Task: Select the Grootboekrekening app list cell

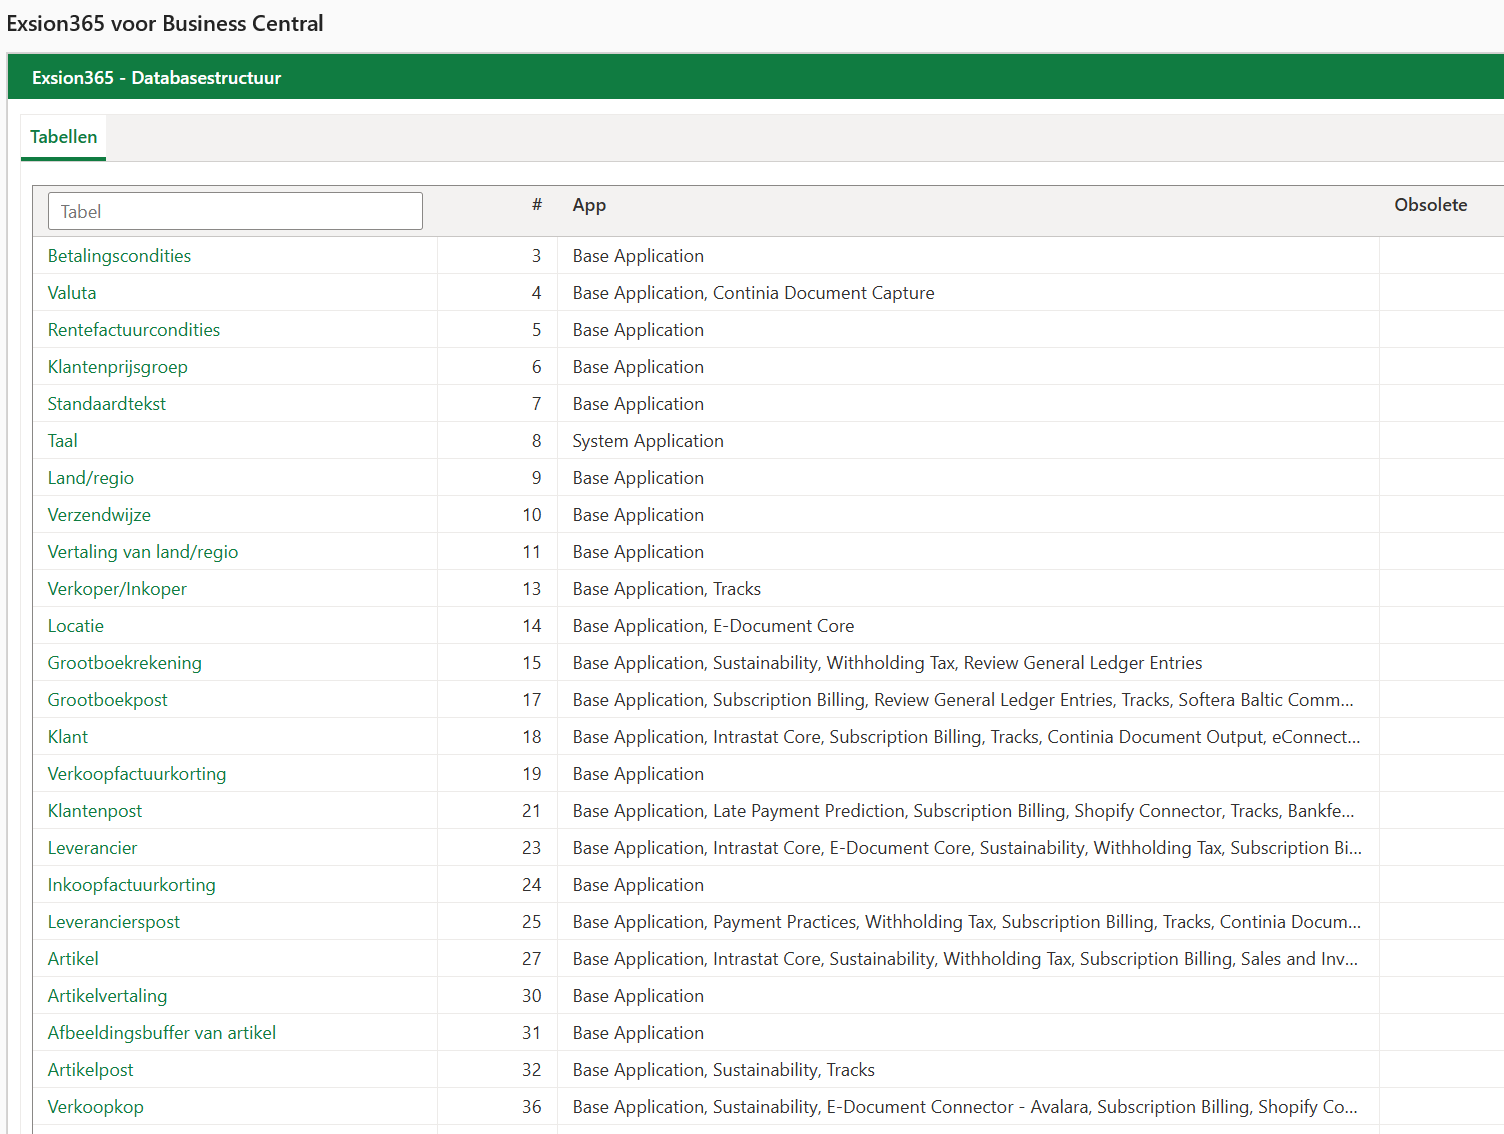Action: [x=968, y=663]
